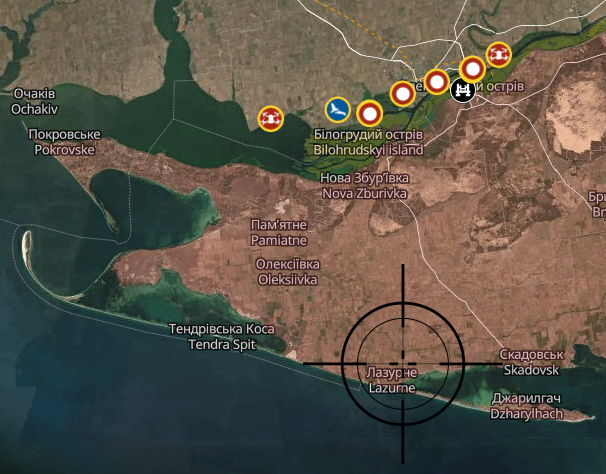Screen dimensions: 606x474
Task: Click the Lazurne label inside the crosshair
Action: click(x=392, y=380)
